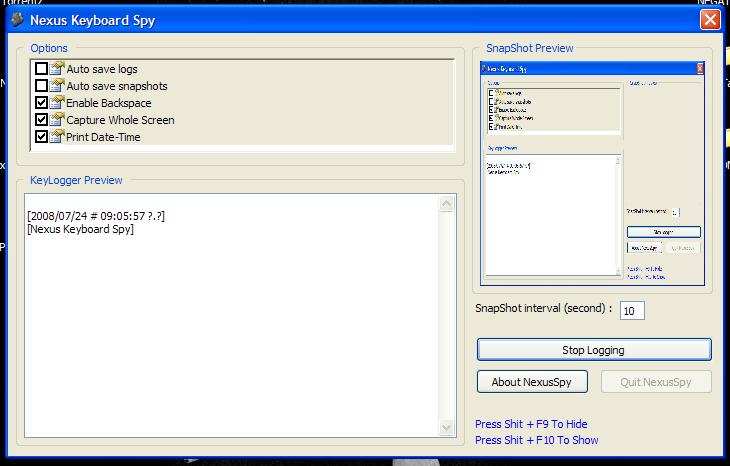Click the Quit NexusSpy button
730x466 pixels.
pyautogui.click(x=656, y=382)
